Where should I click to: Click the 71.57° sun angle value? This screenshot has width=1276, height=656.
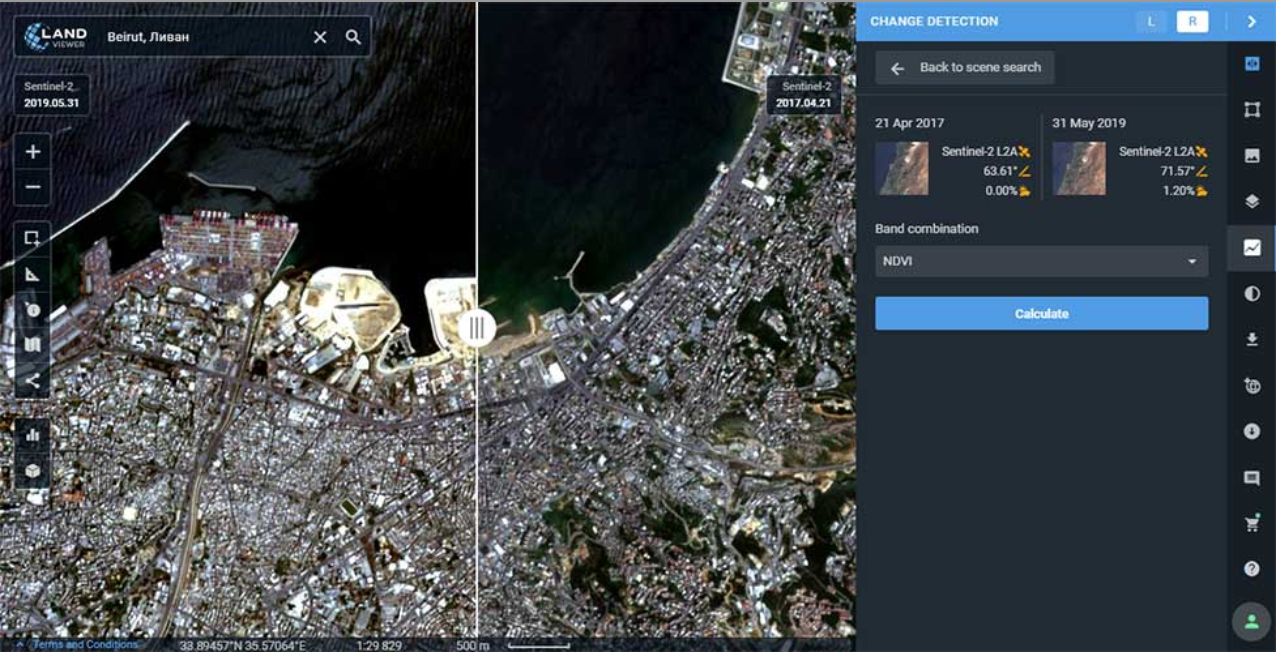[1176, 171]
